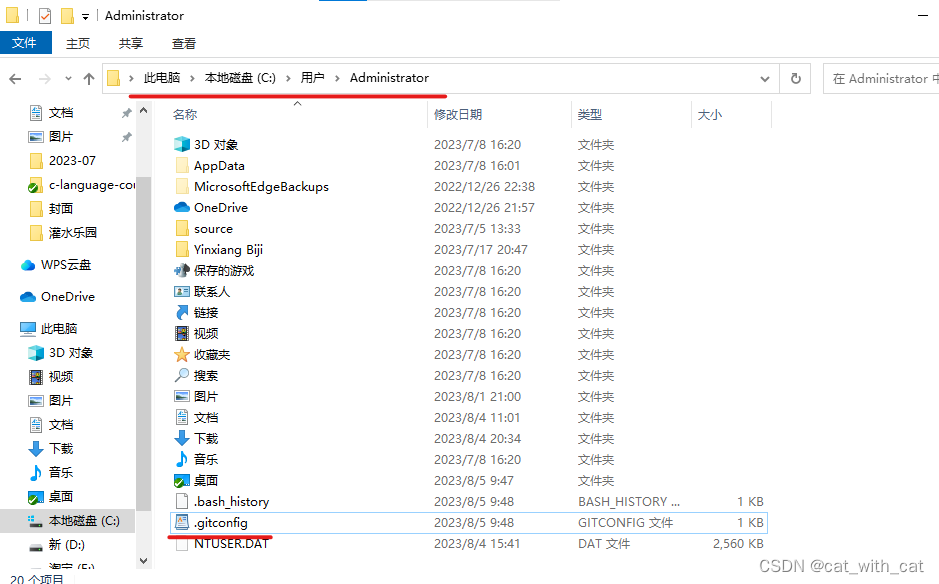
Task: Refresh the current folder view
Action: click(796, 78)
